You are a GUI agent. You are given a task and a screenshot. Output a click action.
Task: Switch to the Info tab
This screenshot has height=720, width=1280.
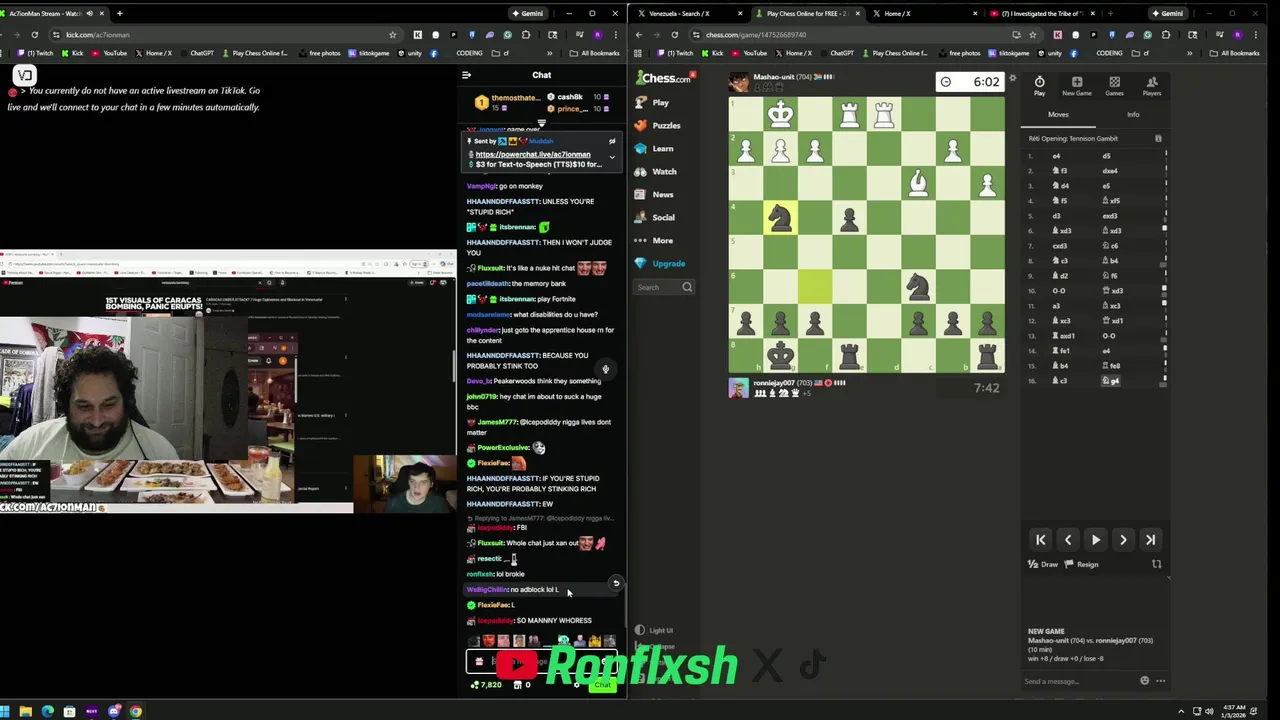1133,114
